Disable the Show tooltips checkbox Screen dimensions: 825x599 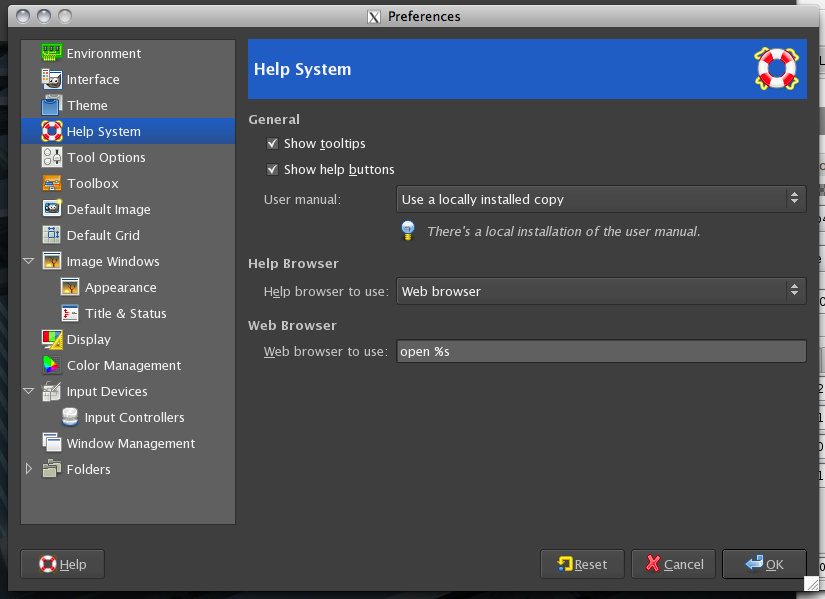tap(272, 144)
